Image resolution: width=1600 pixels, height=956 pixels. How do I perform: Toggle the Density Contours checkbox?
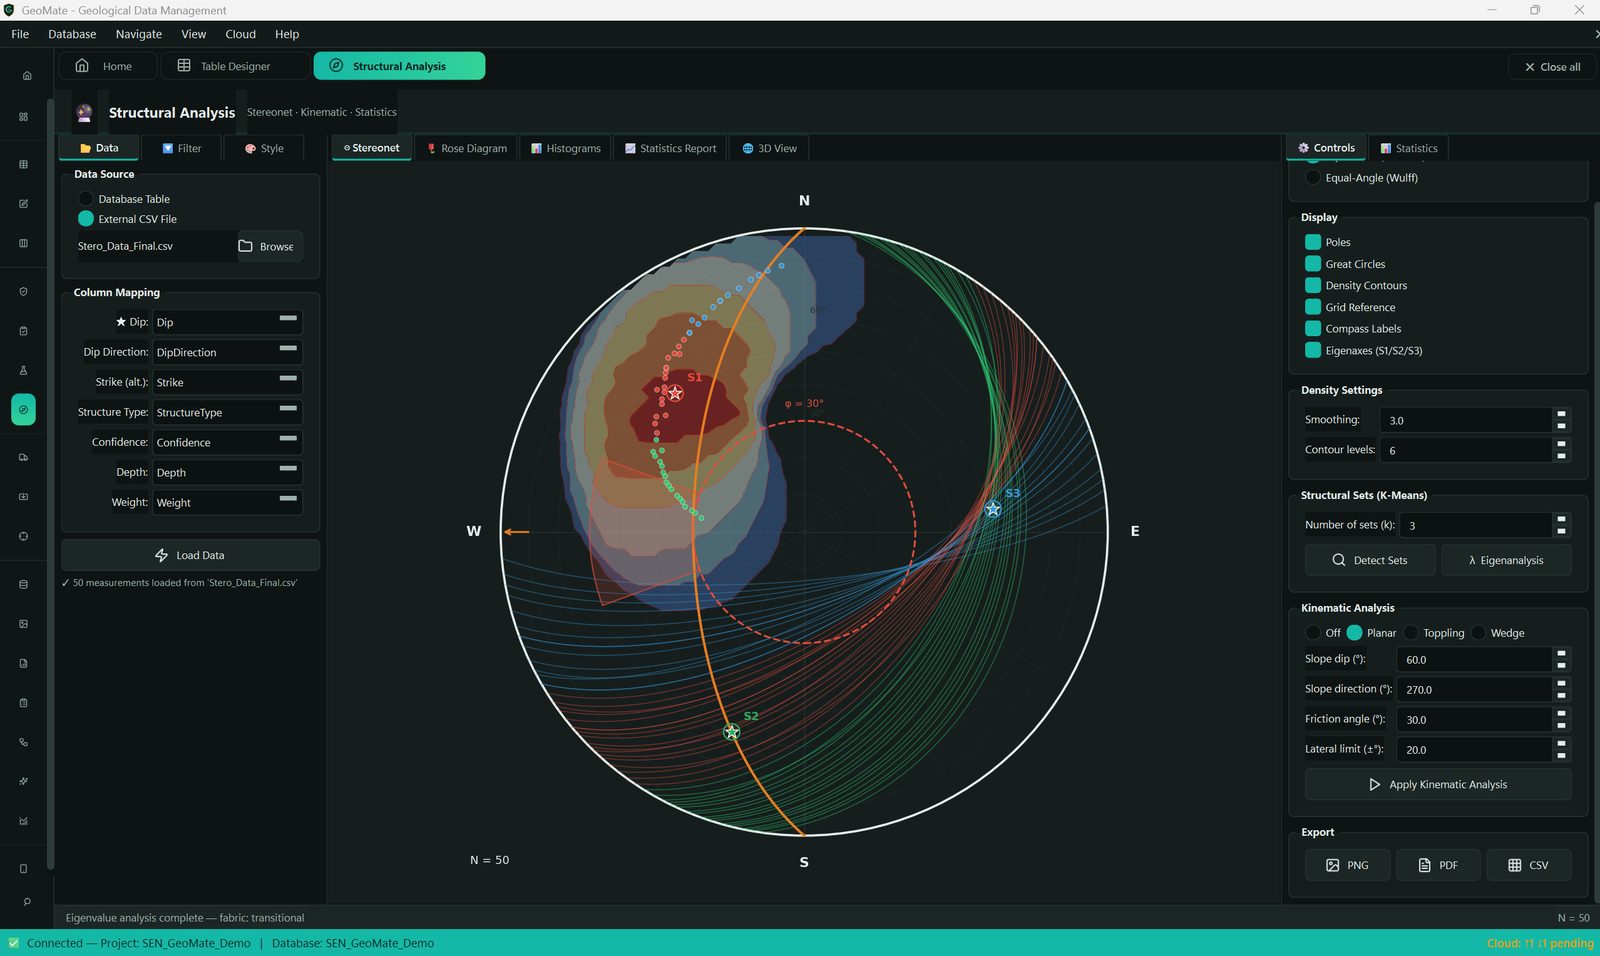(x=1313, y=285)
